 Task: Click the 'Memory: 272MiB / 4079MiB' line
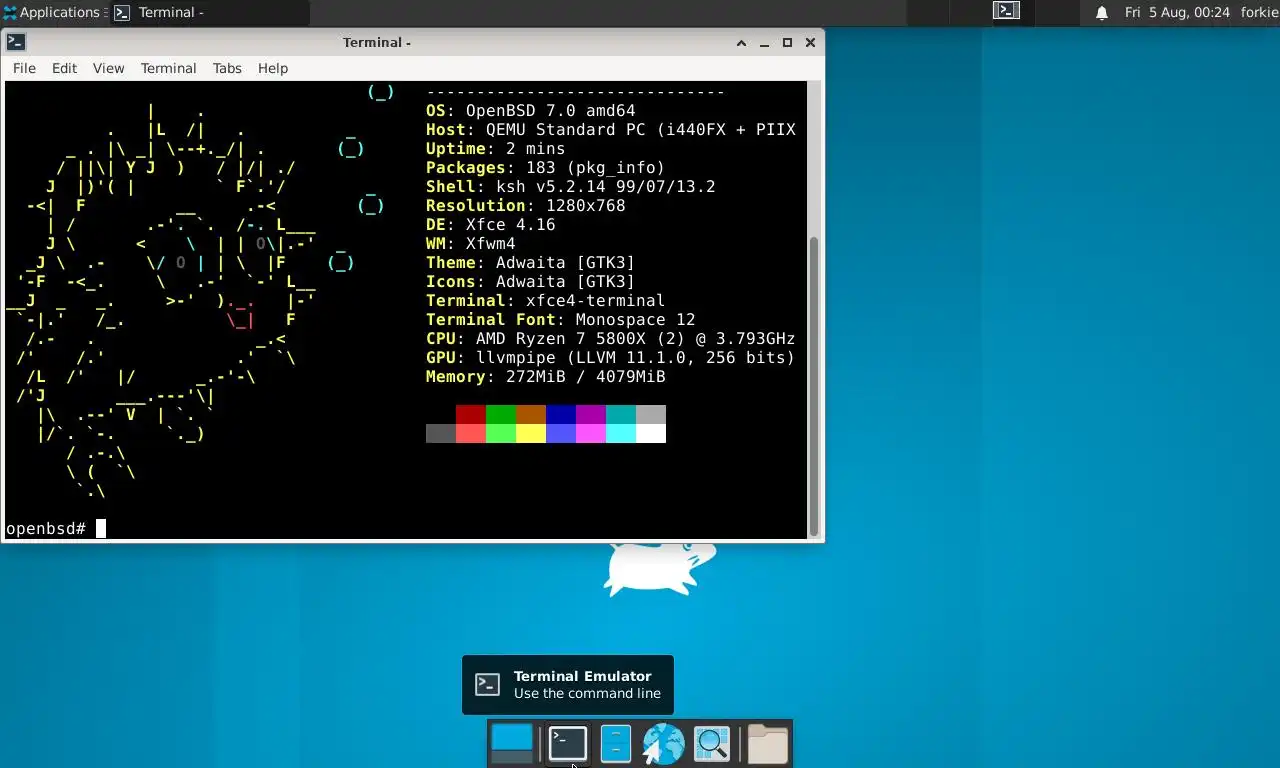(x=546, y=377)
